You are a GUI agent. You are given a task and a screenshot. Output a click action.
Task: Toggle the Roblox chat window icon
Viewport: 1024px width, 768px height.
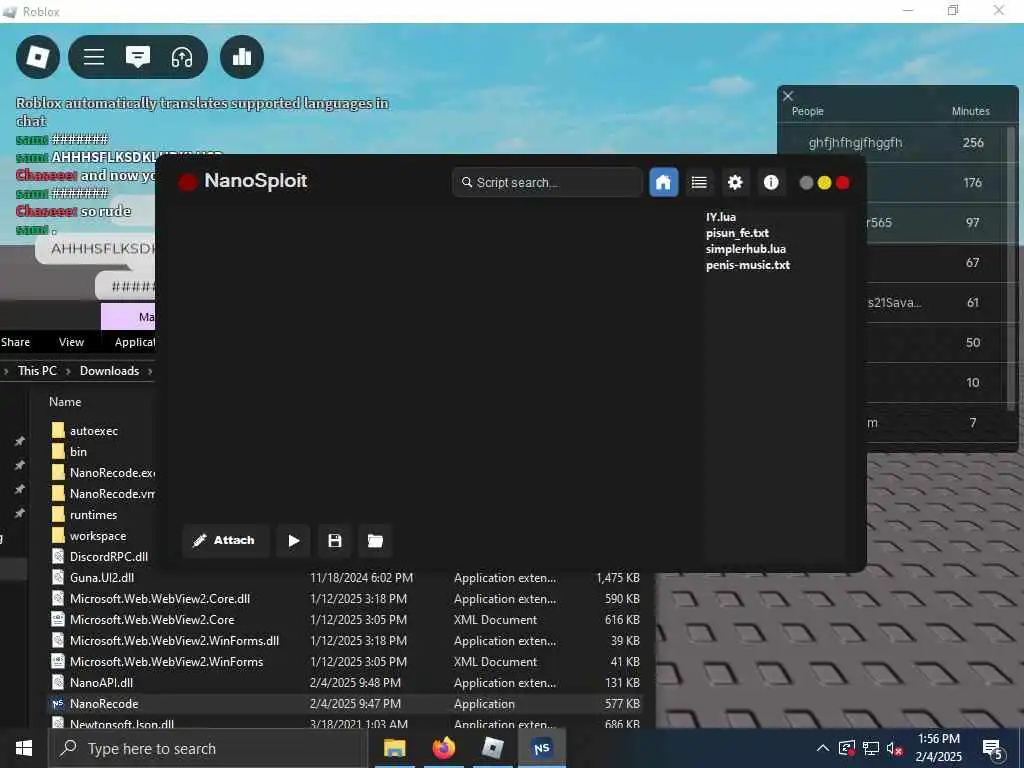[x=138, y=57]
